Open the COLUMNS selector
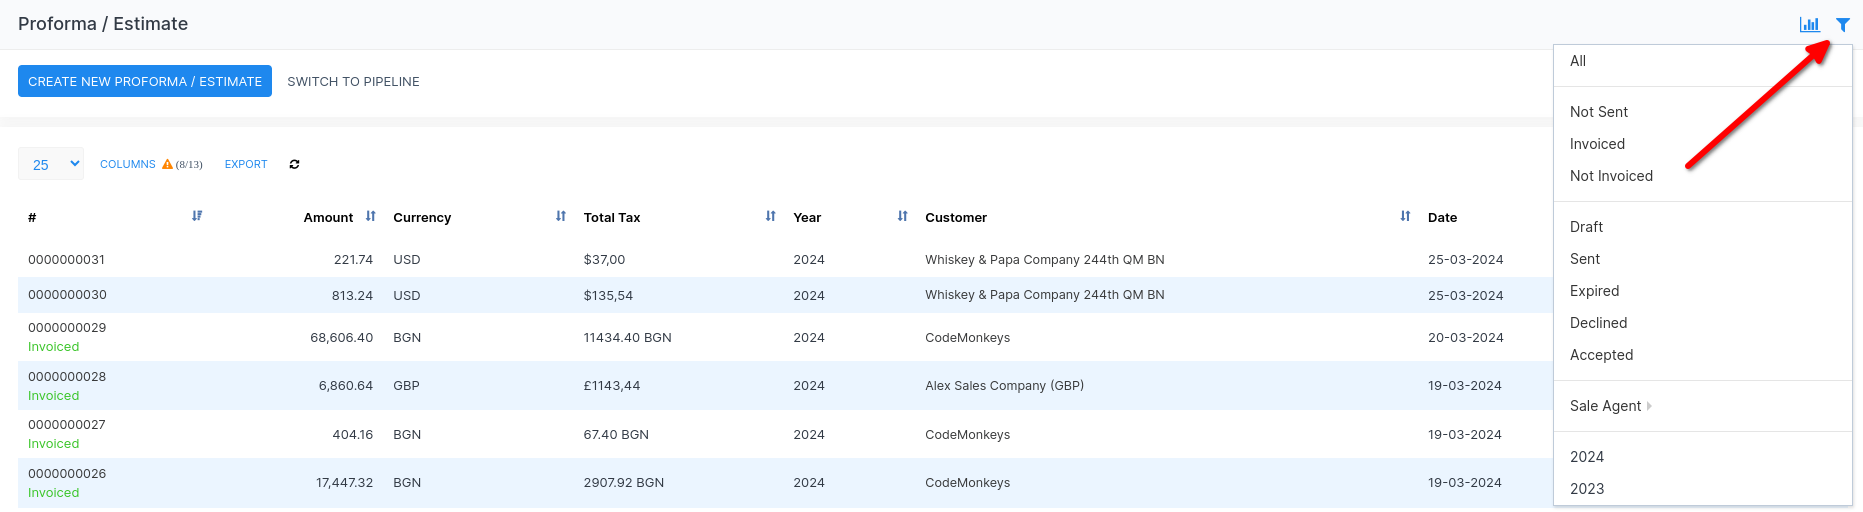Viewport: 1863px width, 512px height. [128, 164]
